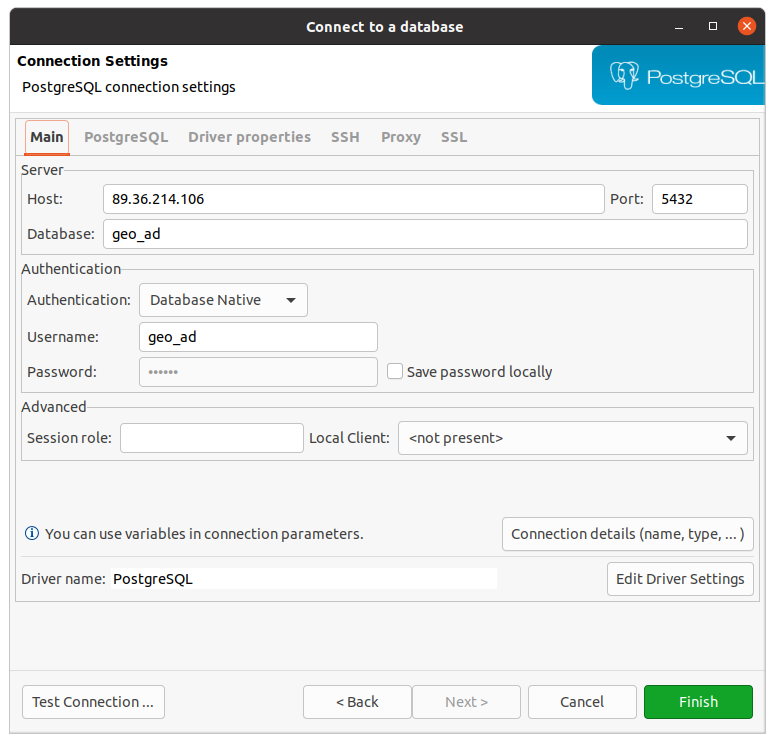Minimize the Connect to a database window
Viewport: 775px width, 743px height.
(x=683, y=26)
